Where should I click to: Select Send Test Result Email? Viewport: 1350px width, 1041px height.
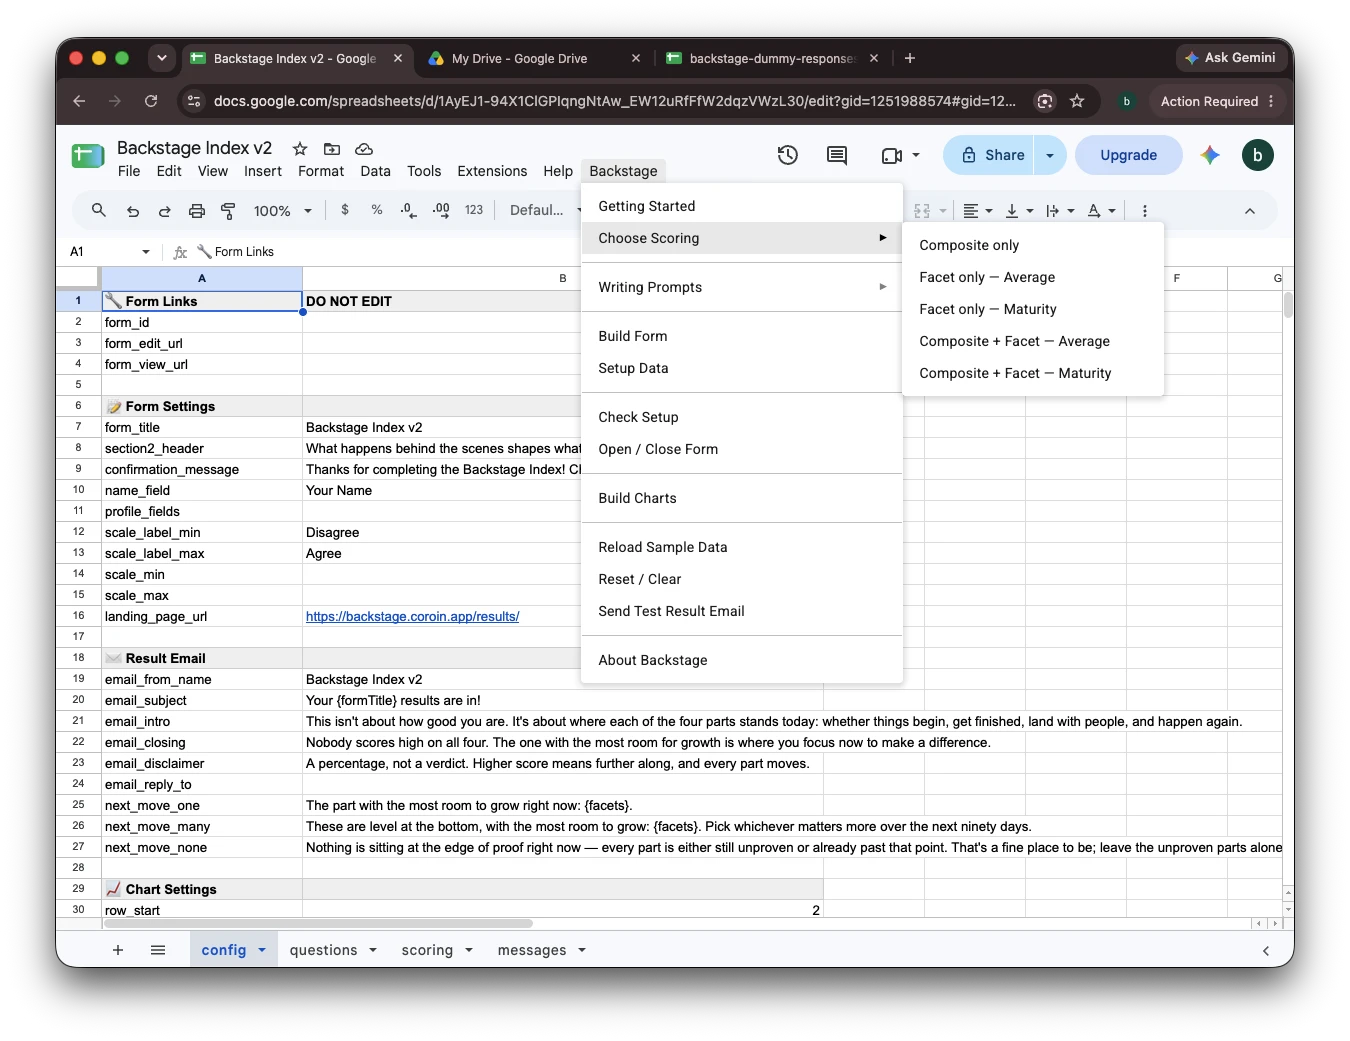pos(741,611)
